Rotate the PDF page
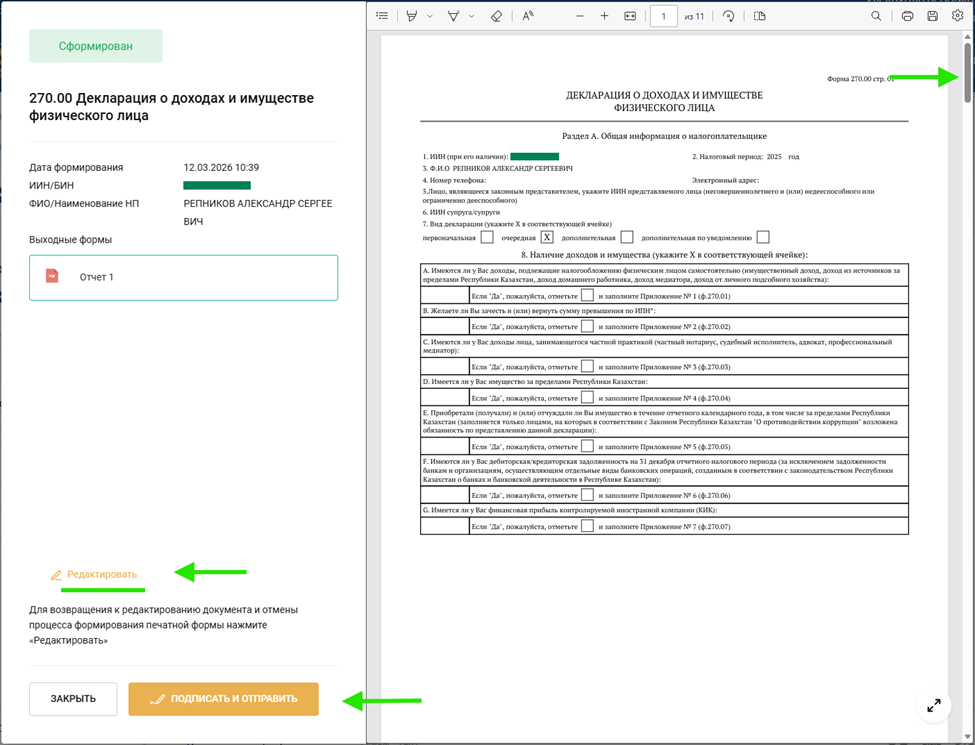 tap(728, 16)
